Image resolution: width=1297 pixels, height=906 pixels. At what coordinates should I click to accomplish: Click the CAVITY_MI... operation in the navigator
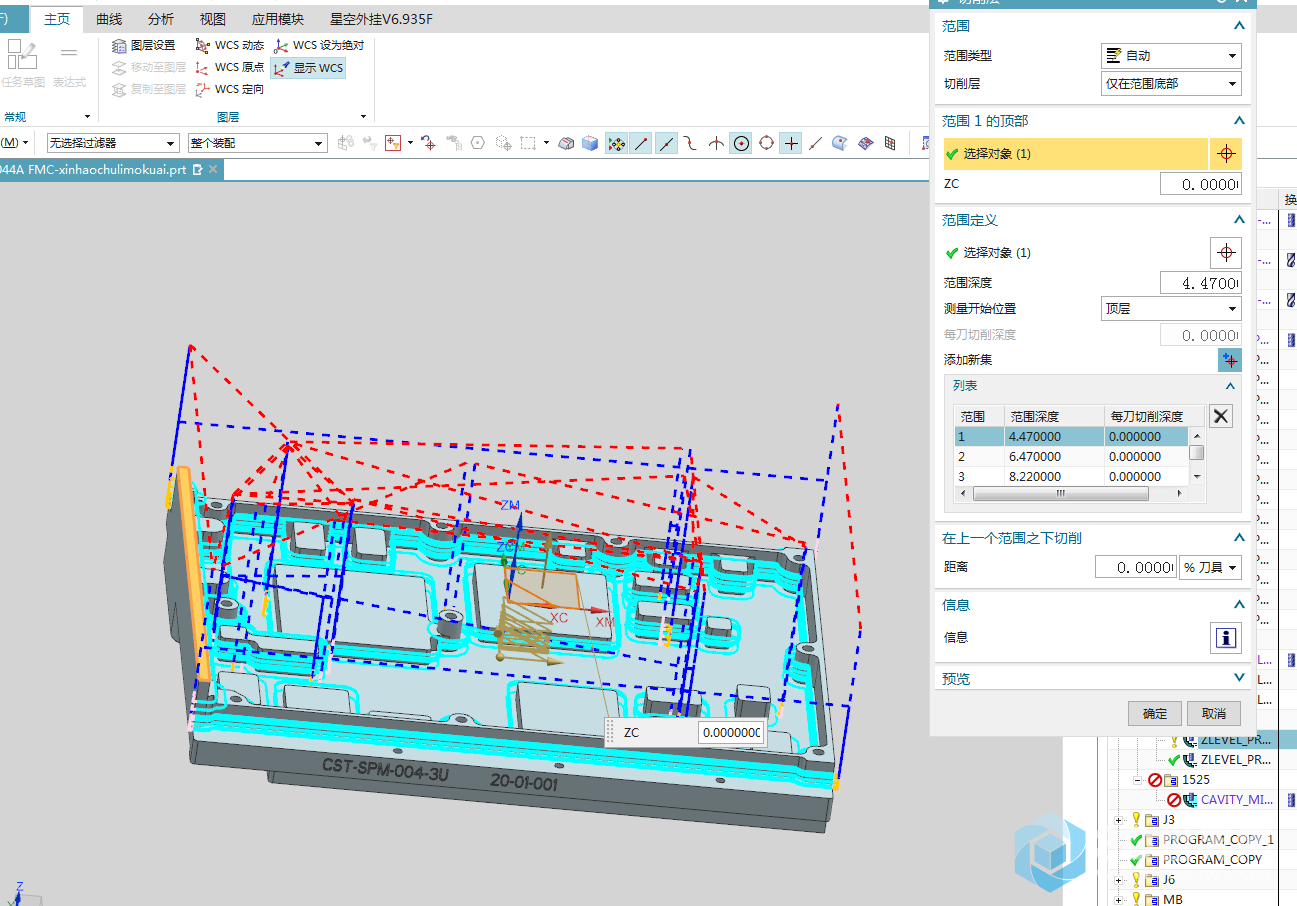(1236, 799)
